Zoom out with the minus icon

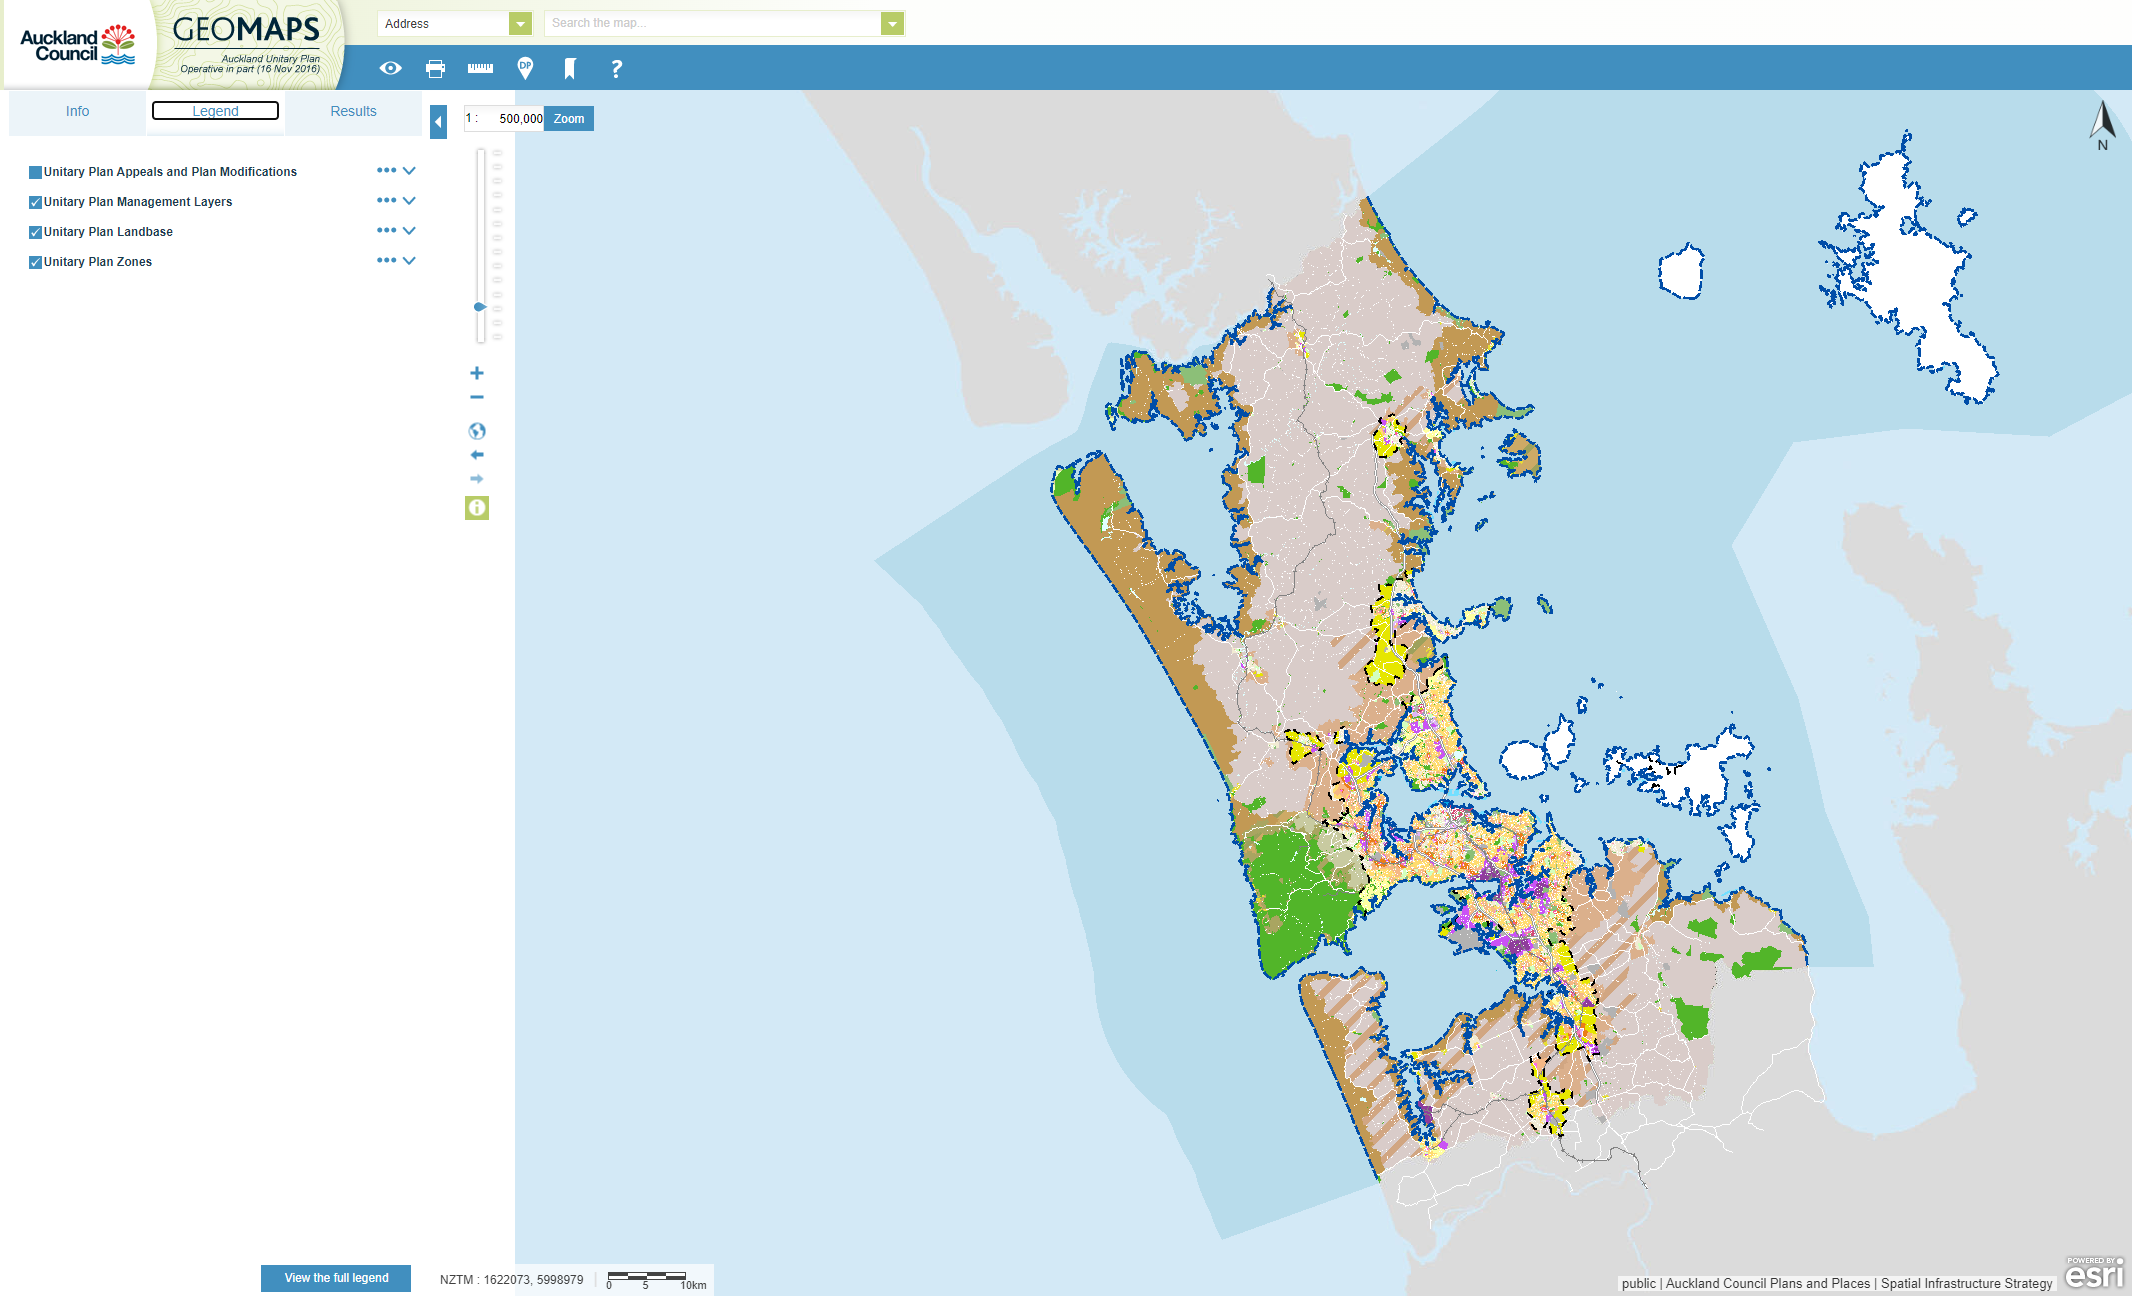(477, 397)
